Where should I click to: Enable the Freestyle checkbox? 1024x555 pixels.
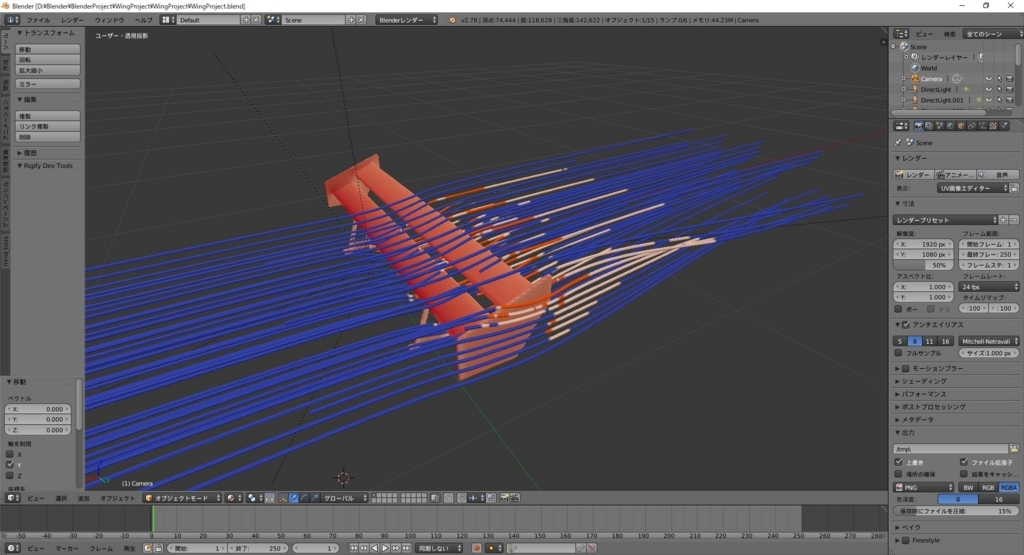click(906, 541)
